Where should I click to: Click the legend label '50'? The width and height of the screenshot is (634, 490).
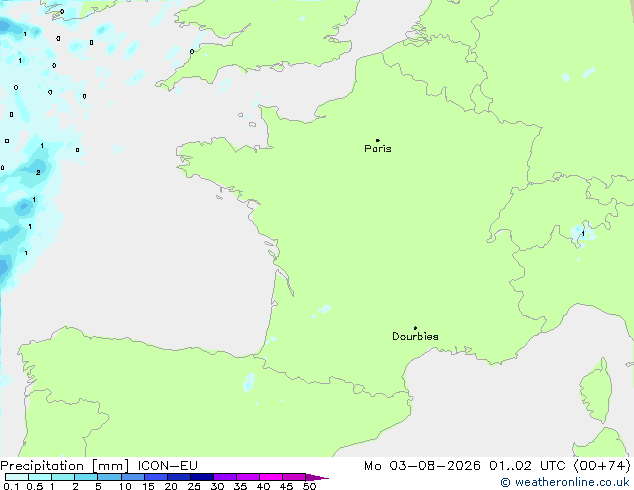click(310, 486)
